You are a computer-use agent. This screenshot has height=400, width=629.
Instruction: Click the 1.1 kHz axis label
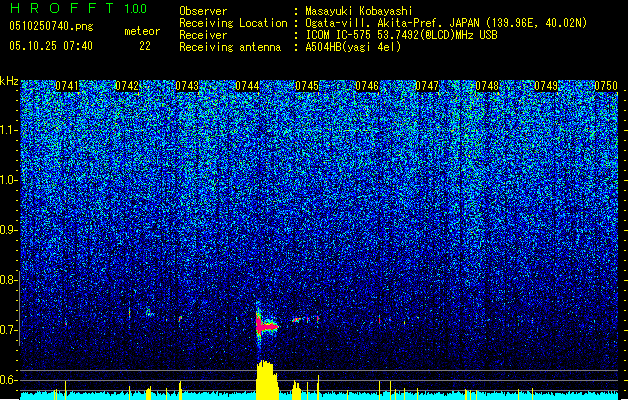tap(9, 130)
